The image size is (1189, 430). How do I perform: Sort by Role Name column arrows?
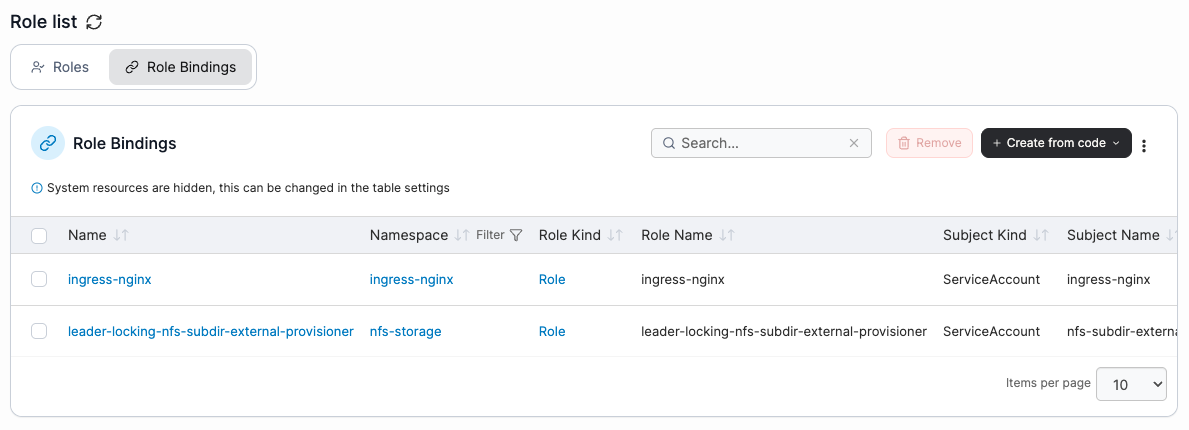point(726,235)
